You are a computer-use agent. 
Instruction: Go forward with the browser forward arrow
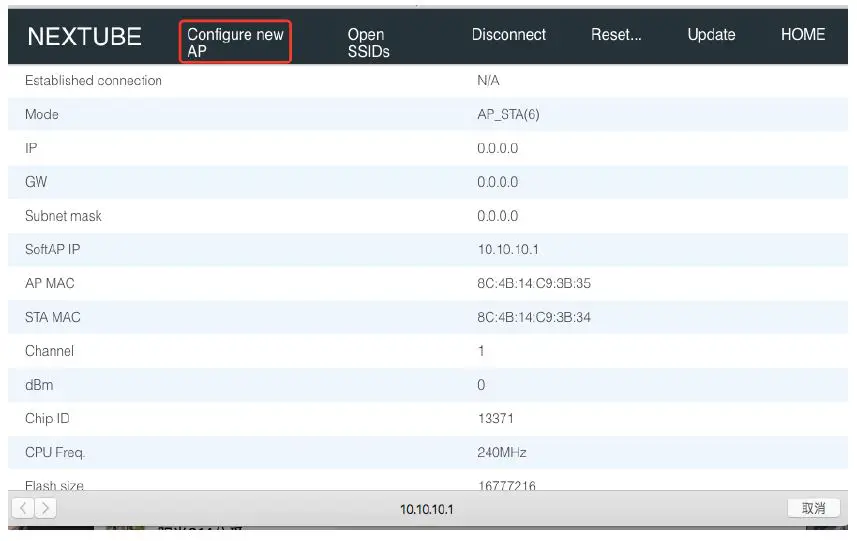click(x=45, y=508)
